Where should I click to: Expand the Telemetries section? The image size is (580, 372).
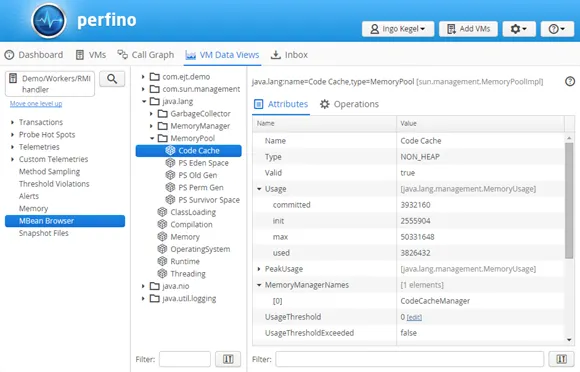pyautogui.click(x=12, y=147)
